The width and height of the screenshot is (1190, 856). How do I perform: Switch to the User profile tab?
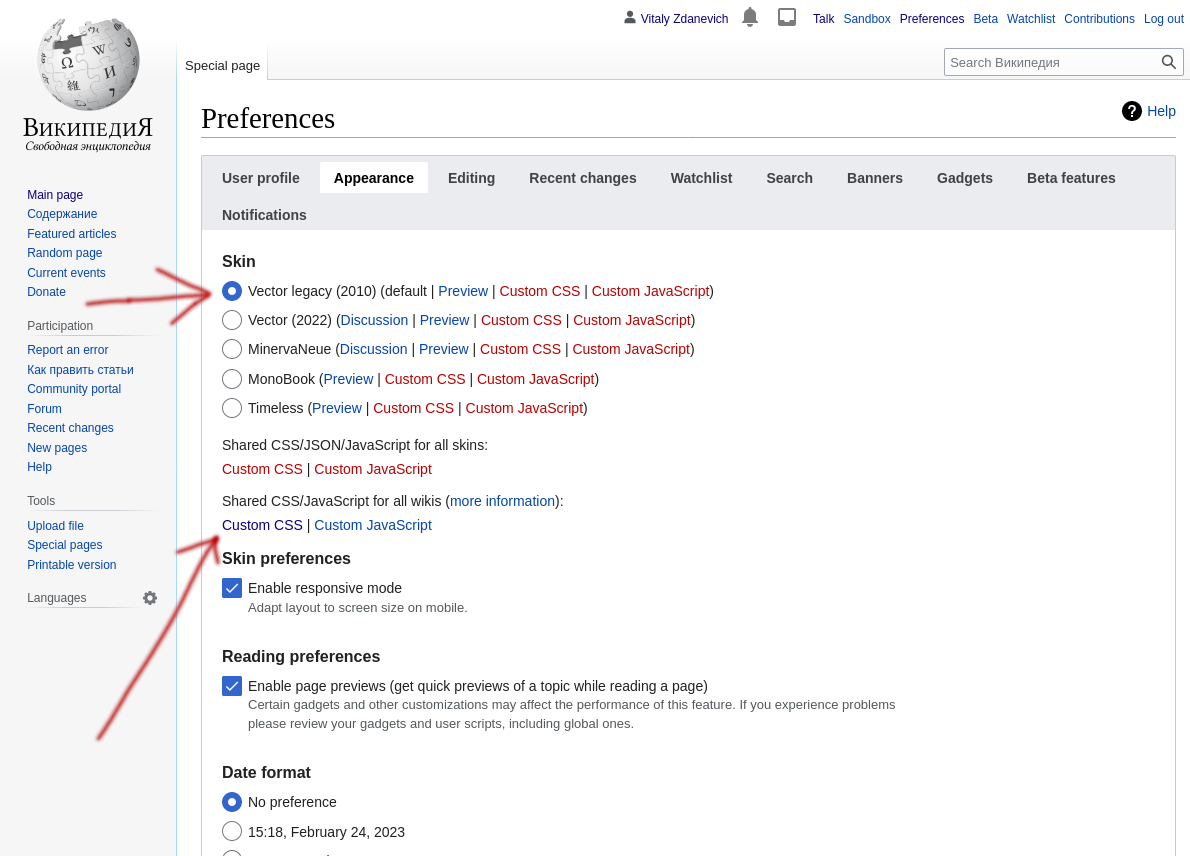(x=260, y=178)
